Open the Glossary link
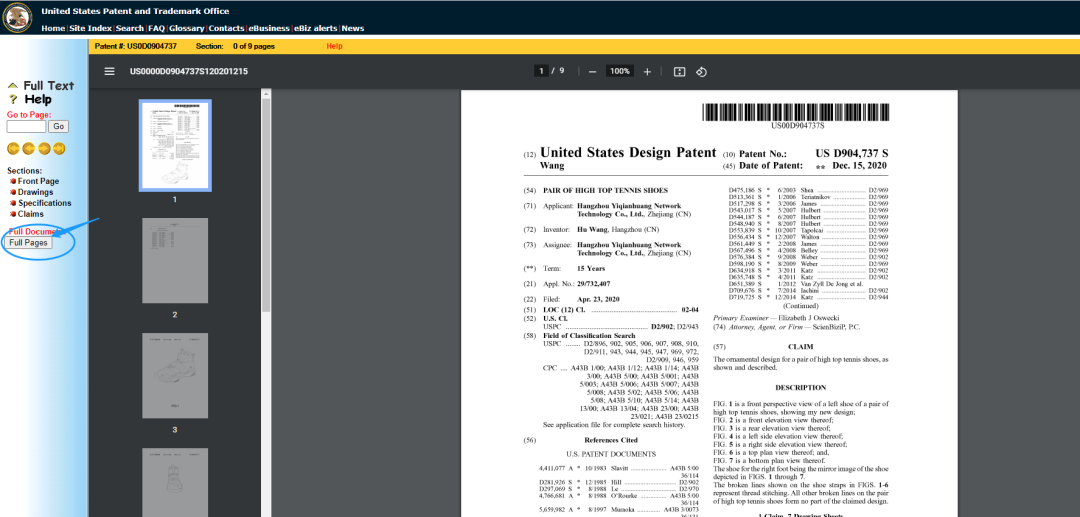Viewport: 1080px width, 517px height. click(186, 28)
